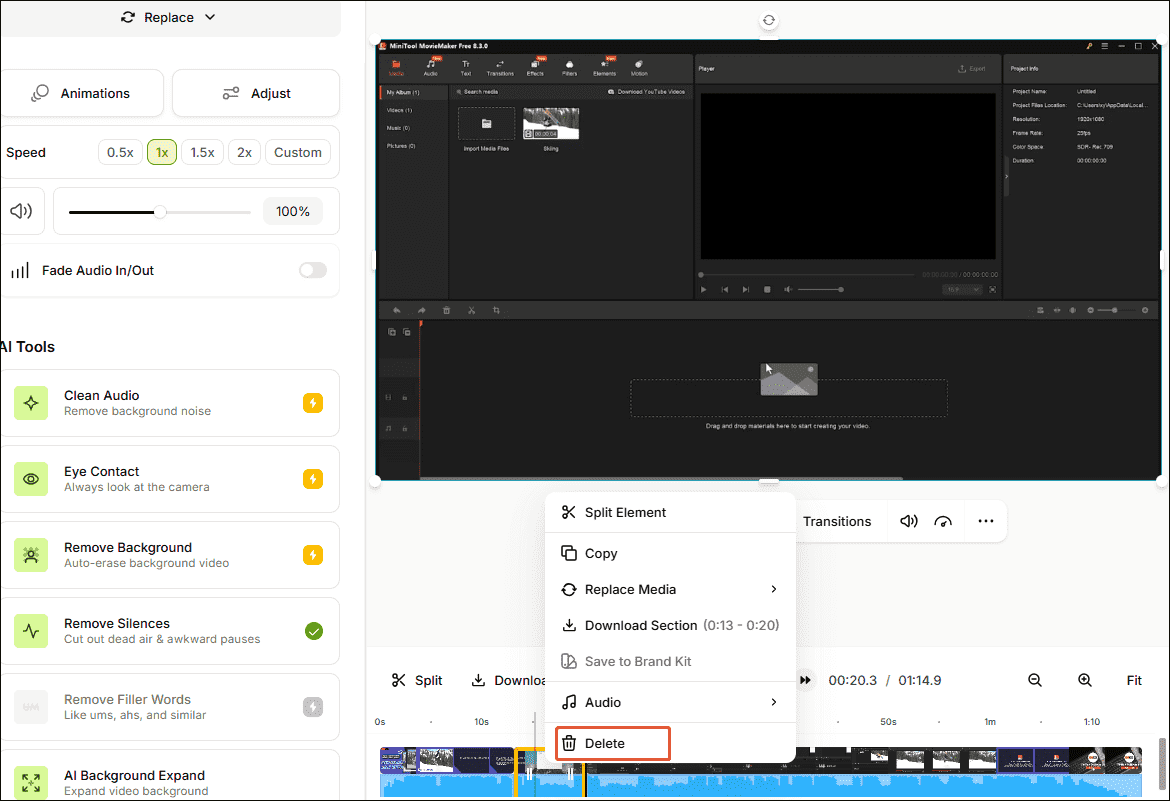Choose Download Section from context menu
The image size is (1170, 801).
pyautogui.click(x=669, y=625)
